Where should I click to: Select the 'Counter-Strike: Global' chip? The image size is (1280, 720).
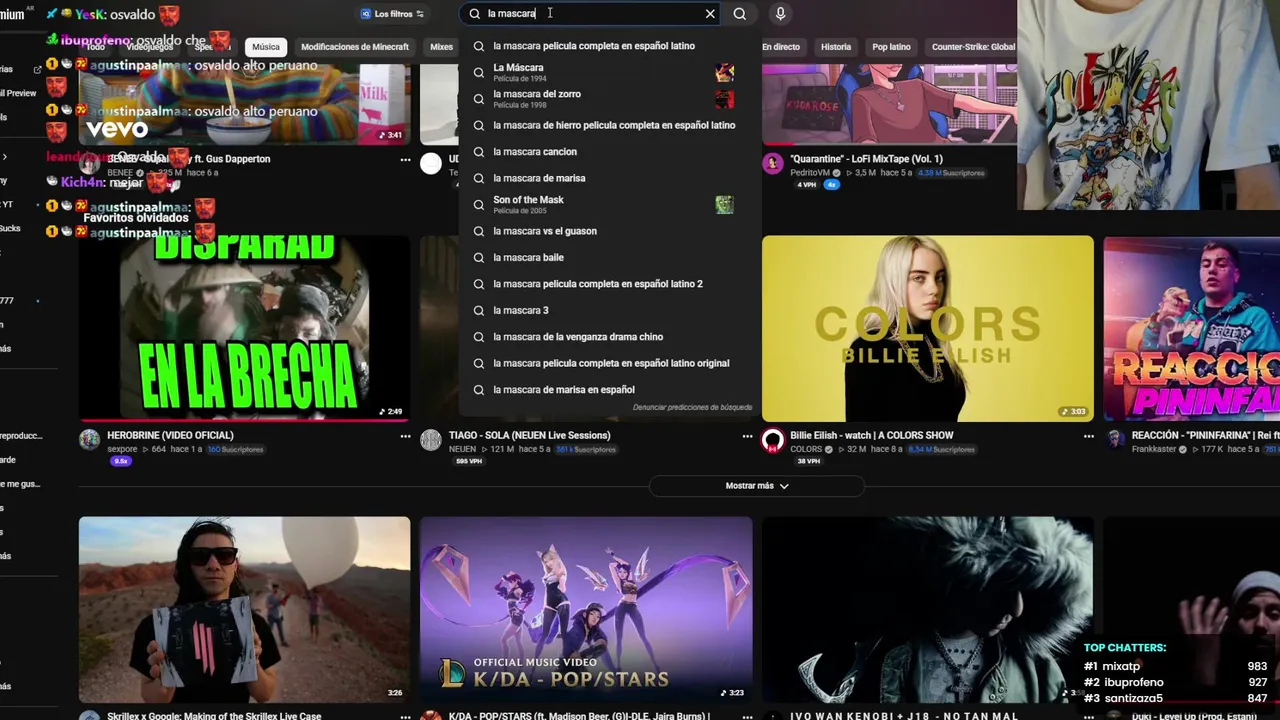tap(973, 47)
